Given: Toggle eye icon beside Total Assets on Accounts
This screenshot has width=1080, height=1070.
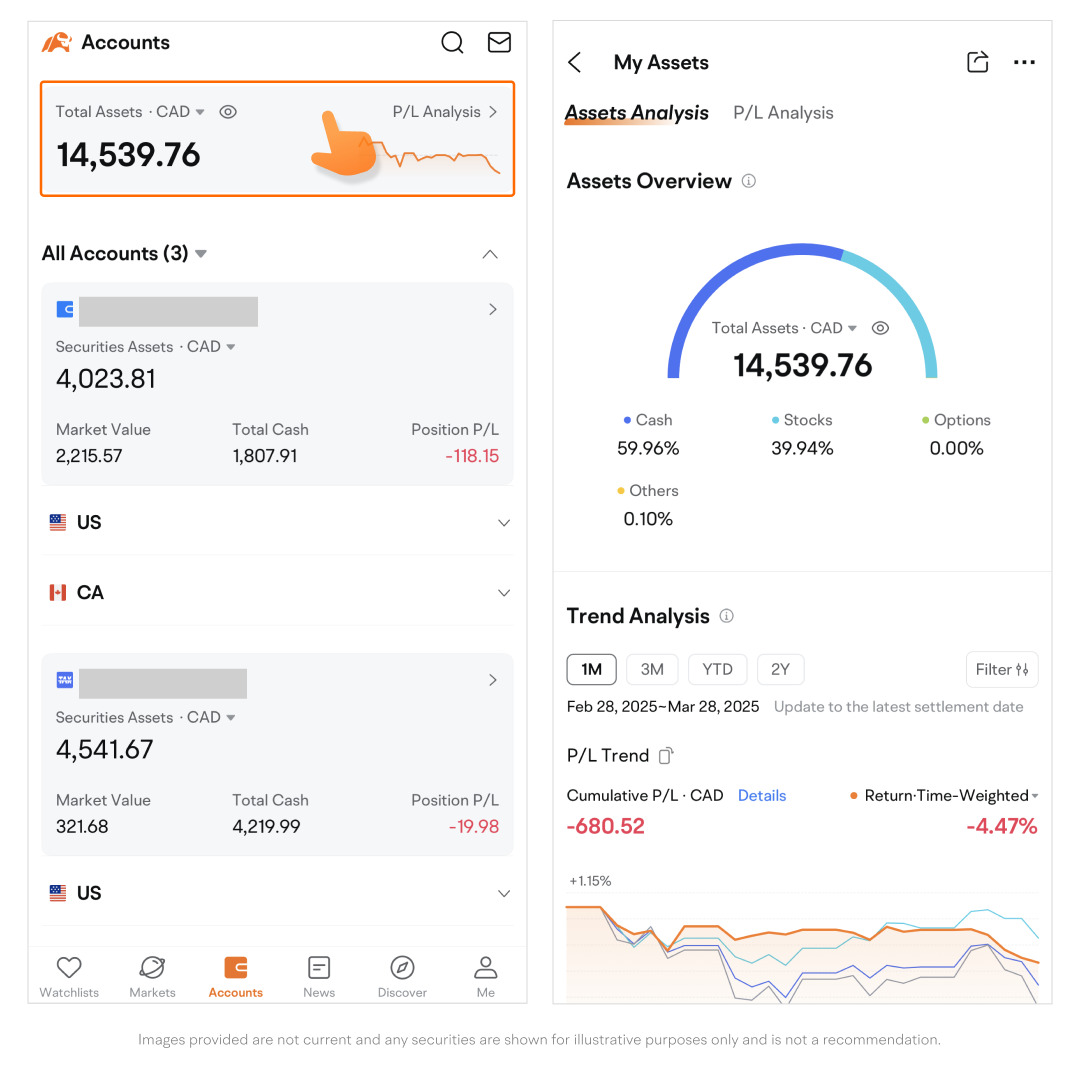Looking at the screenshot, I should [x=228, y=112].
